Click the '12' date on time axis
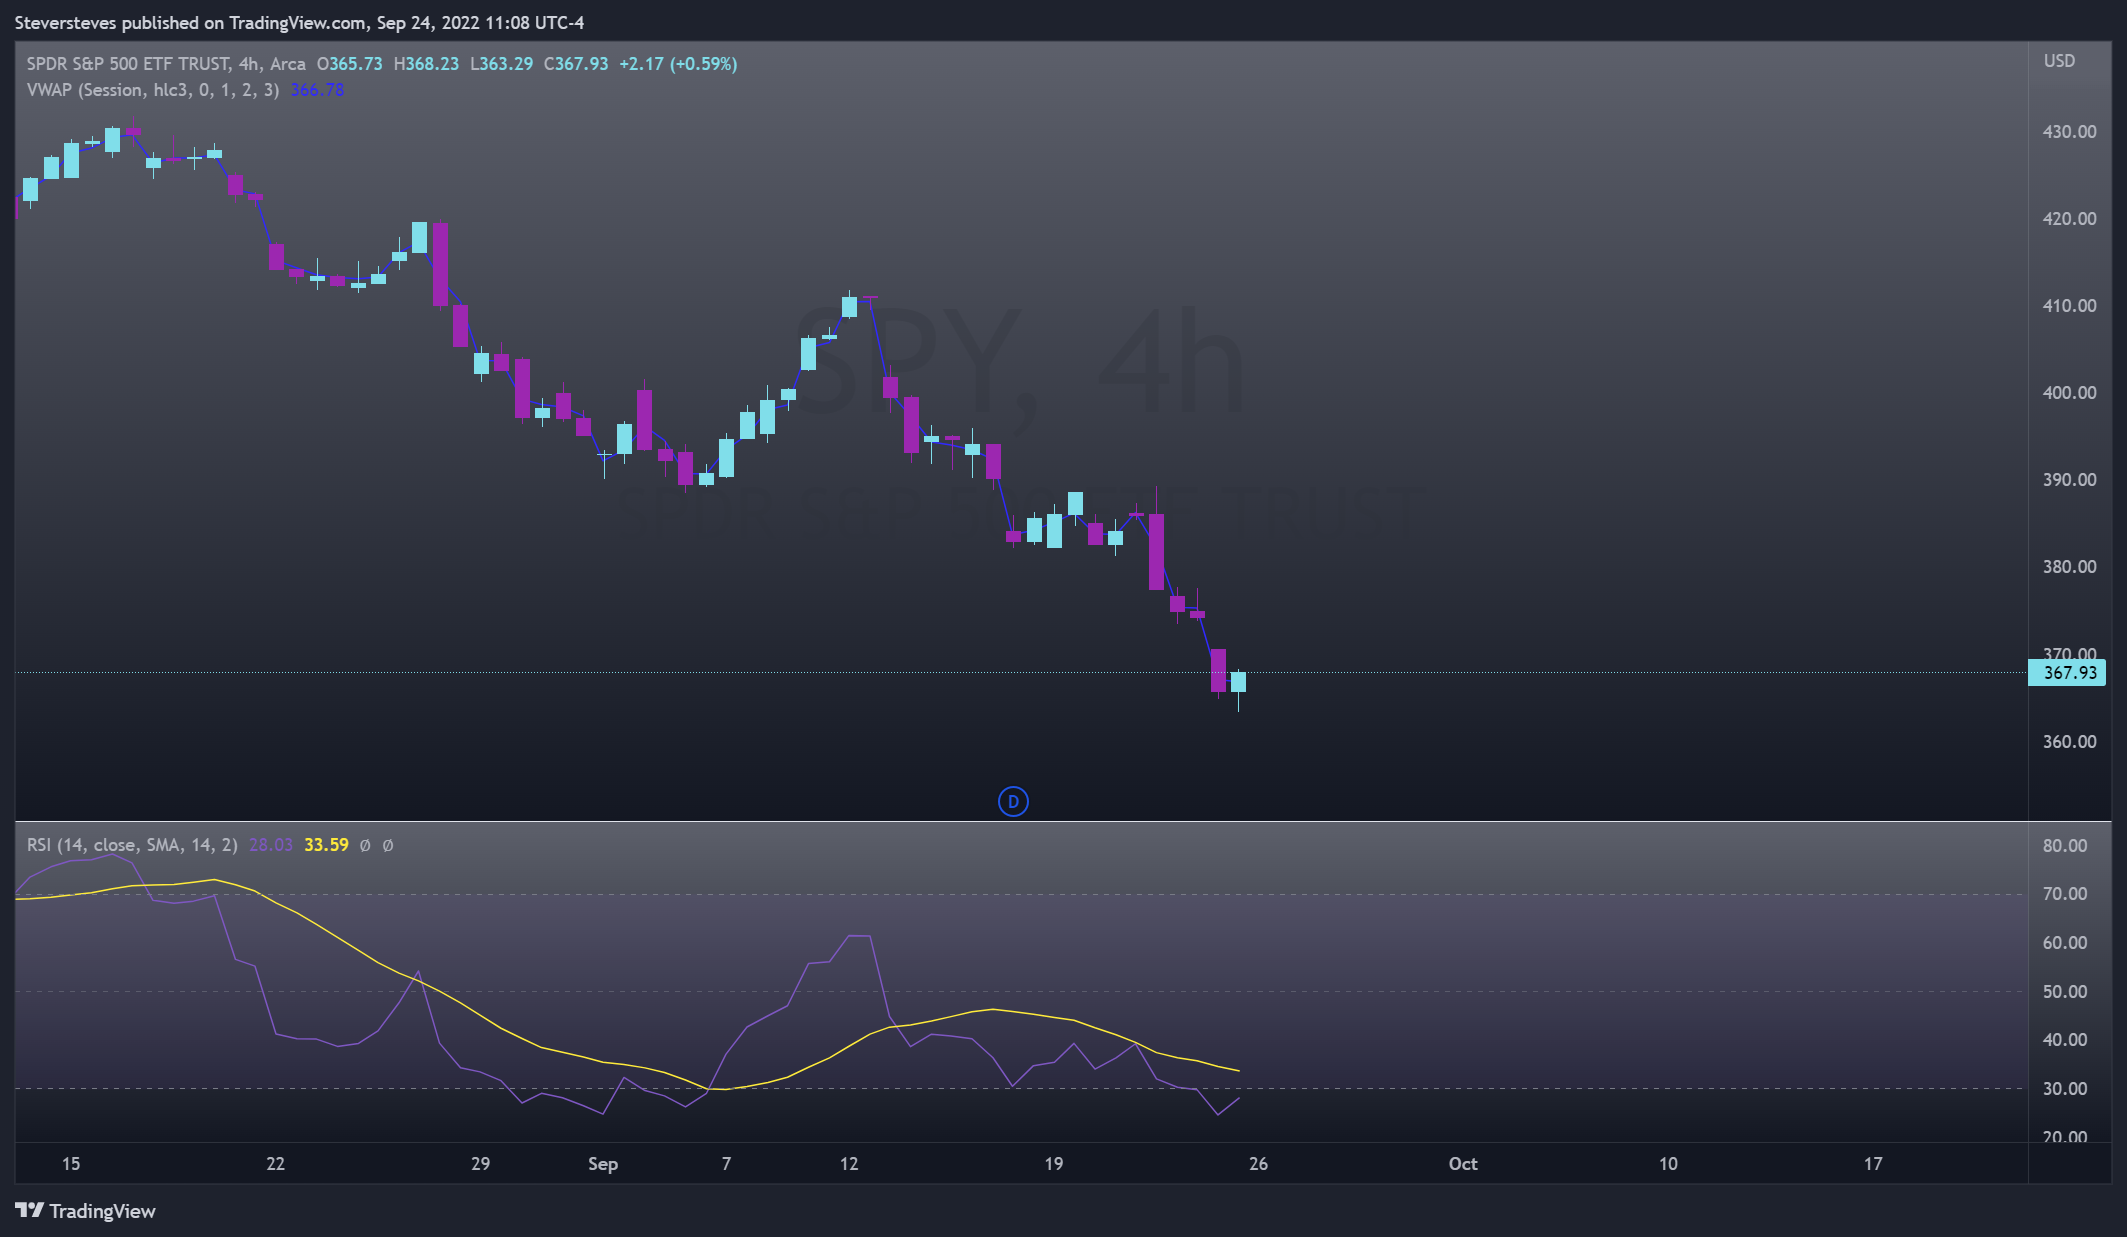 coord(849,1164)
